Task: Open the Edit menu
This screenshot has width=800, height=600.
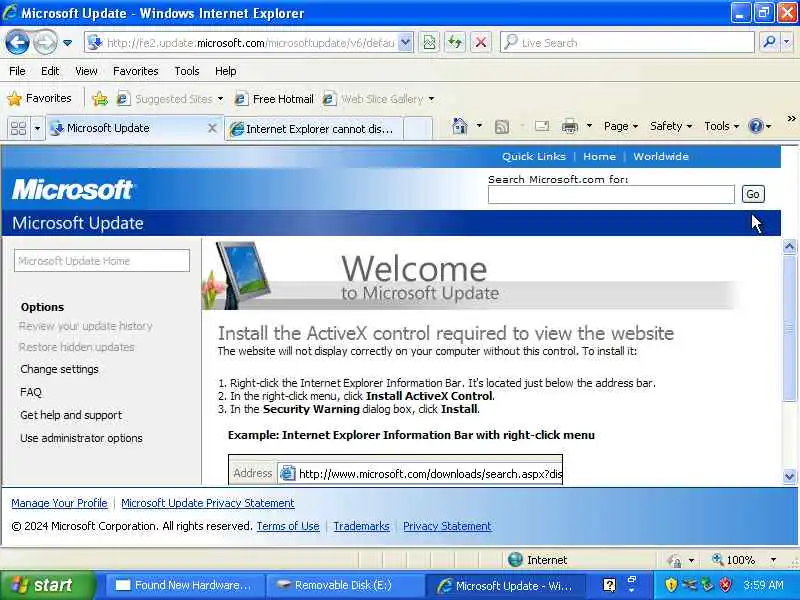Action: [x=50, y=71]
